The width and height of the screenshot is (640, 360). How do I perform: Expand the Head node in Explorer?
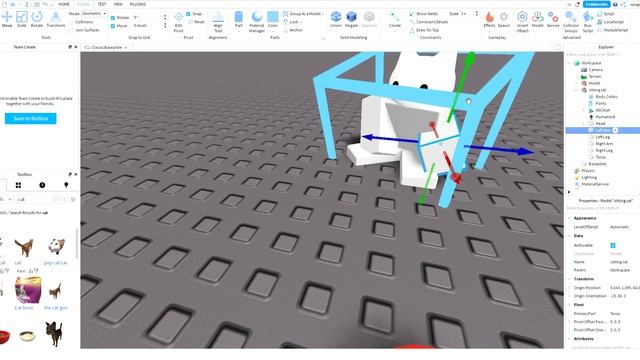[x=583, y=123]
